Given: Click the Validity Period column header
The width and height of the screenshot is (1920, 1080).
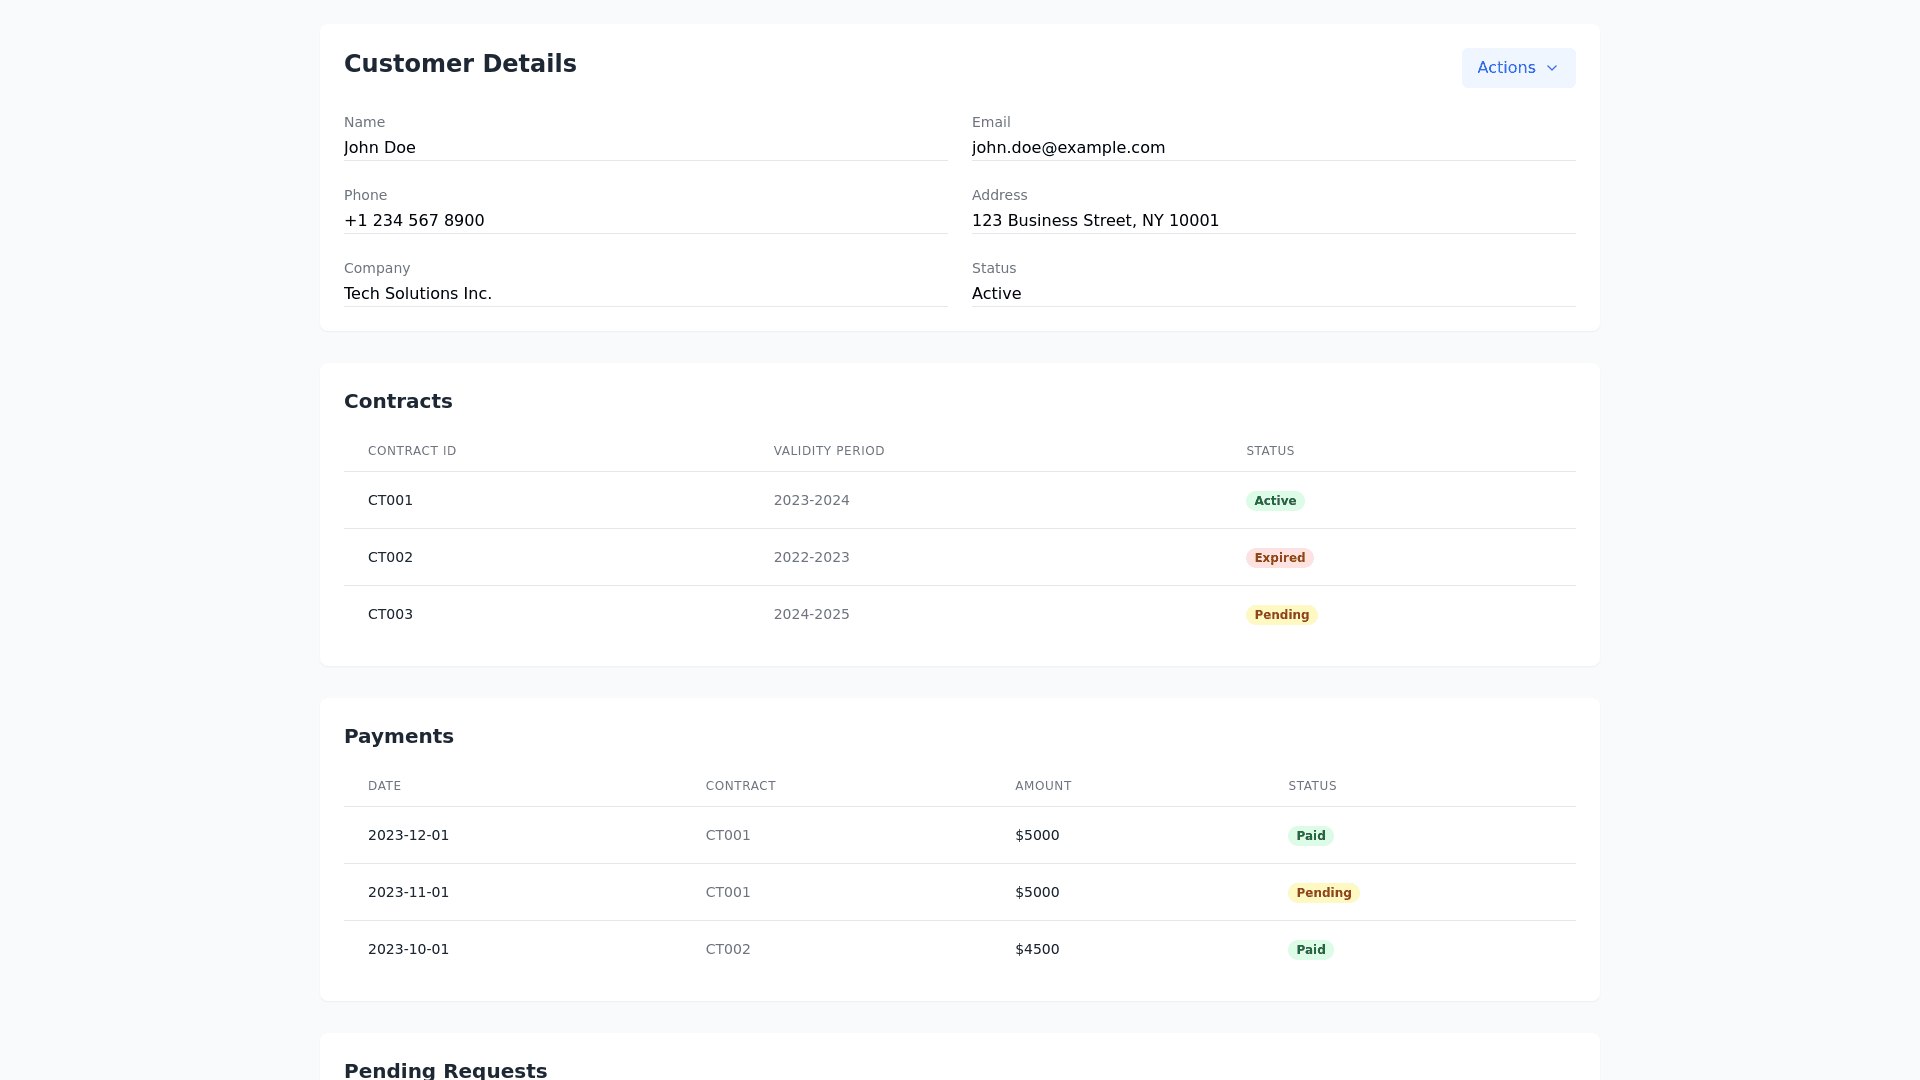Looking at the screenshot, I should (829, 451).
